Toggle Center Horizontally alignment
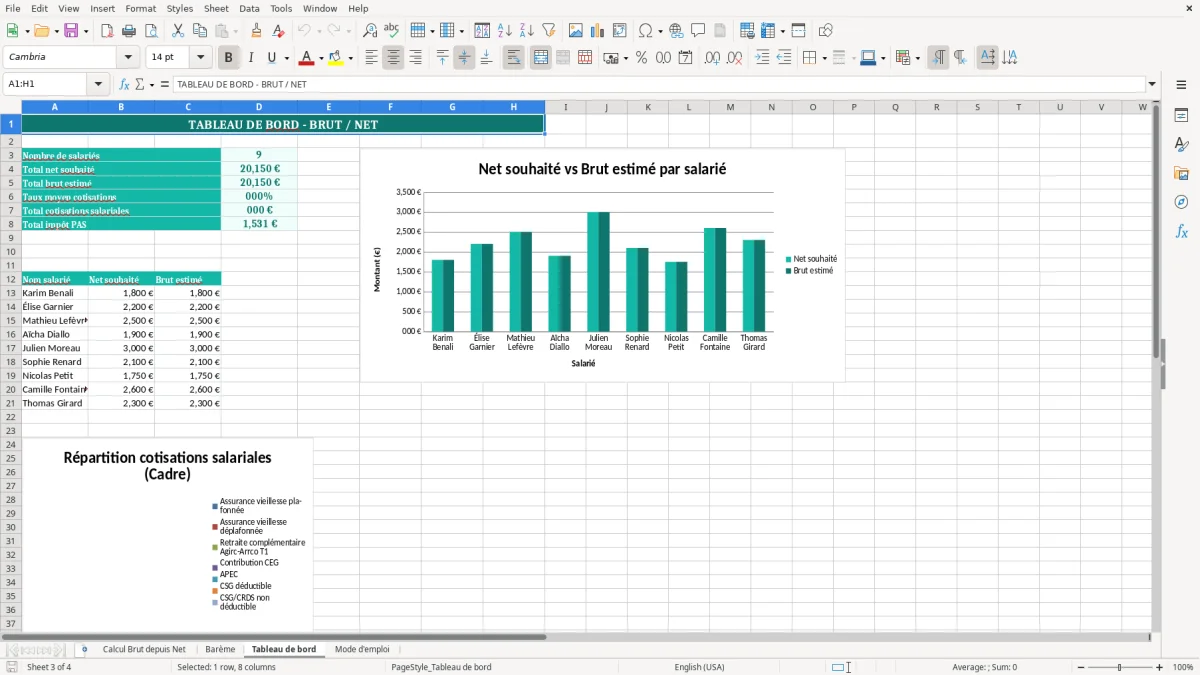This screenshot has height=675, width=1200. click(x=393, y=58)
